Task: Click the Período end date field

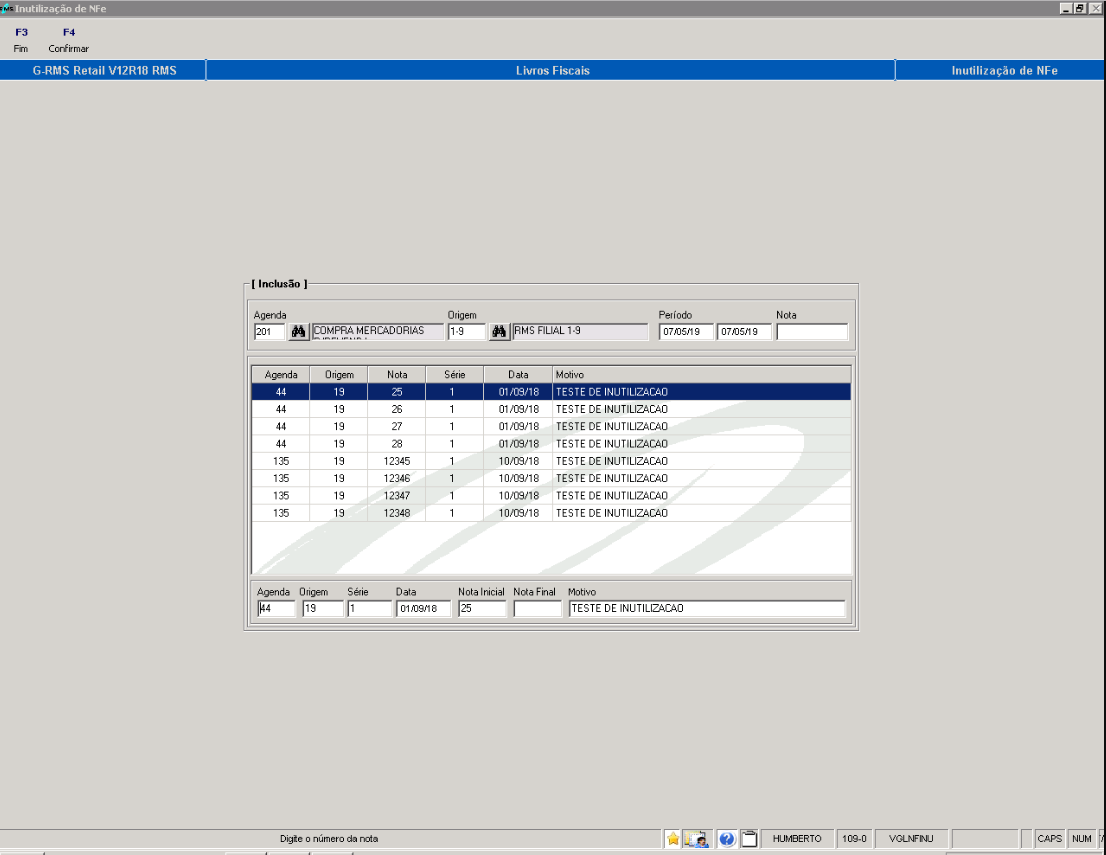Action: (x=744, y=332)
